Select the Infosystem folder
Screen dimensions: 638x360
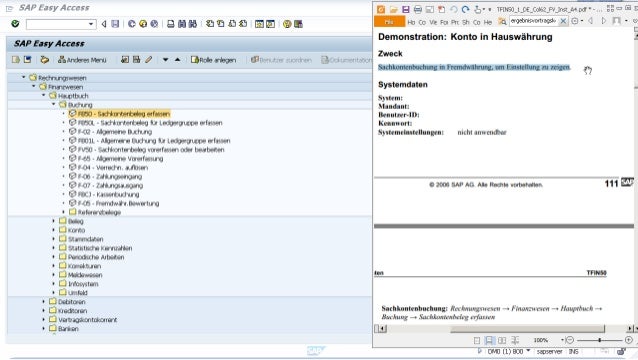(83, 284)
